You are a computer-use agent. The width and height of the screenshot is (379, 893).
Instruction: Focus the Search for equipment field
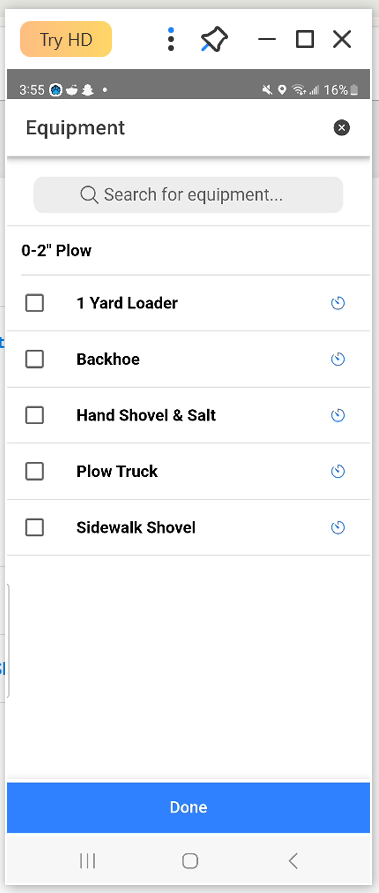coord(188,195)
